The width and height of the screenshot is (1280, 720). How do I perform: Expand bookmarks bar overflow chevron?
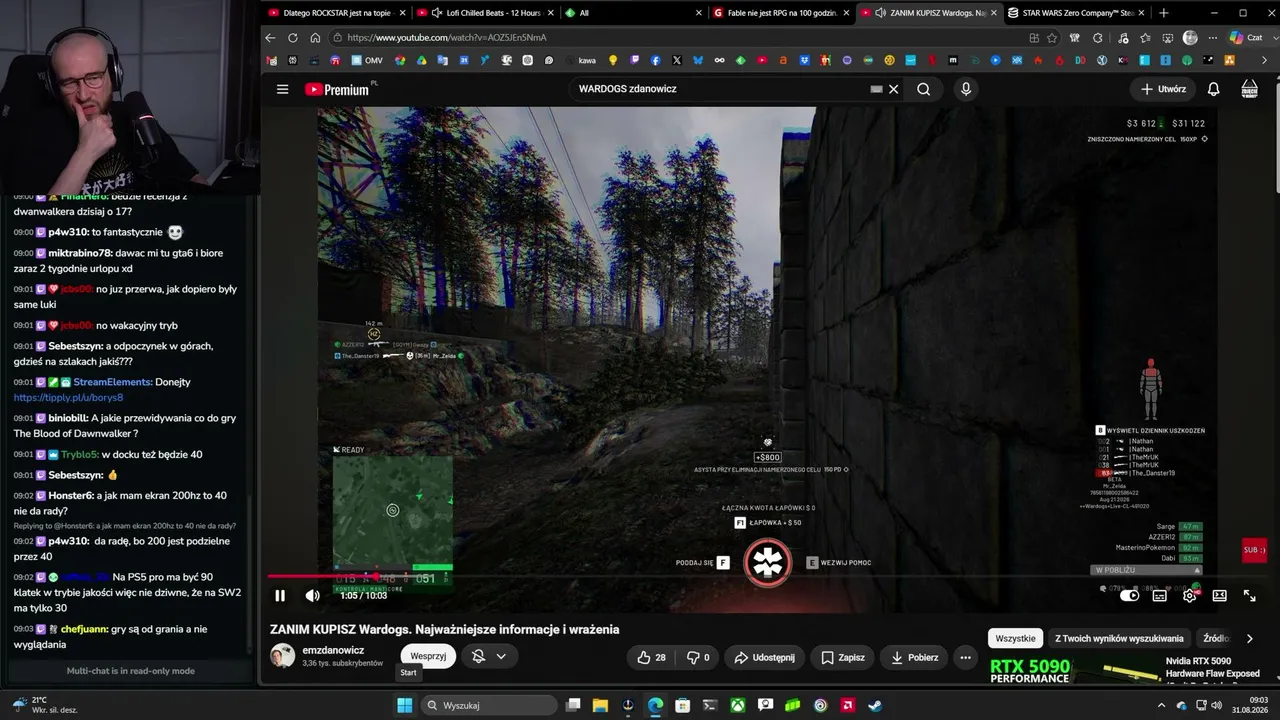[x=1264, y=60]
